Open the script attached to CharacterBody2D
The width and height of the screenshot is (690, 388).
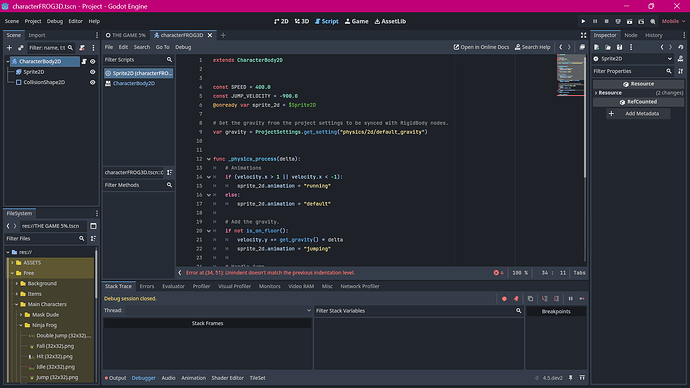pos(84,62)
